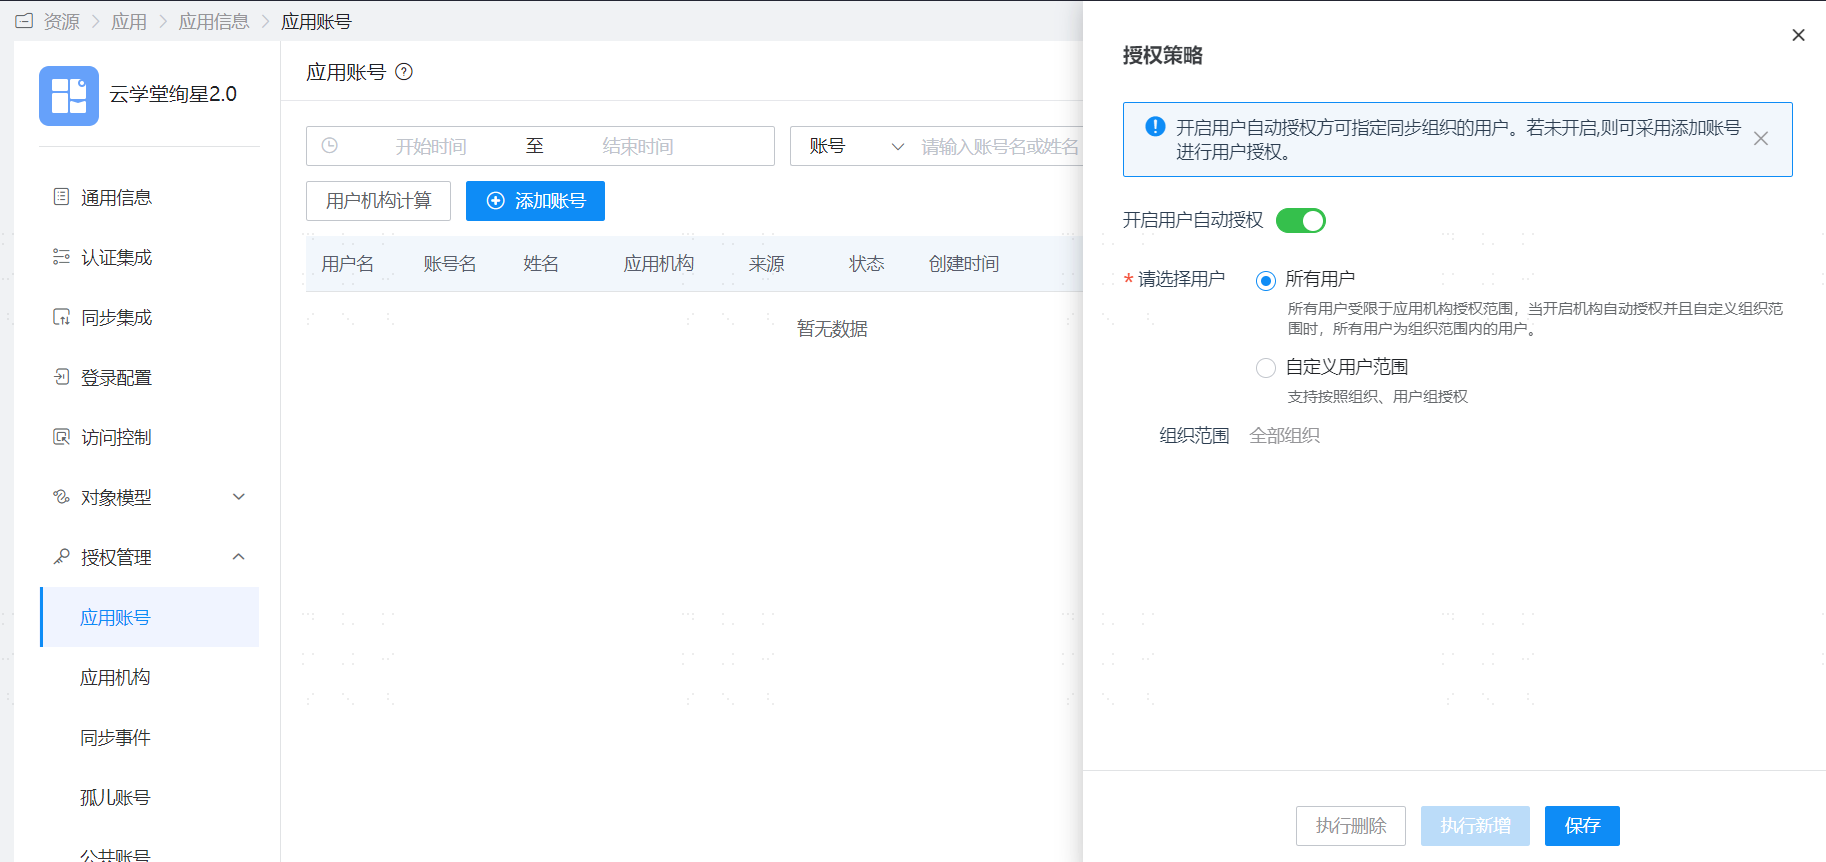The width and height of the screenshot is (1826, 862).
Task: Click the 姓名 column header
Action: 541,264
